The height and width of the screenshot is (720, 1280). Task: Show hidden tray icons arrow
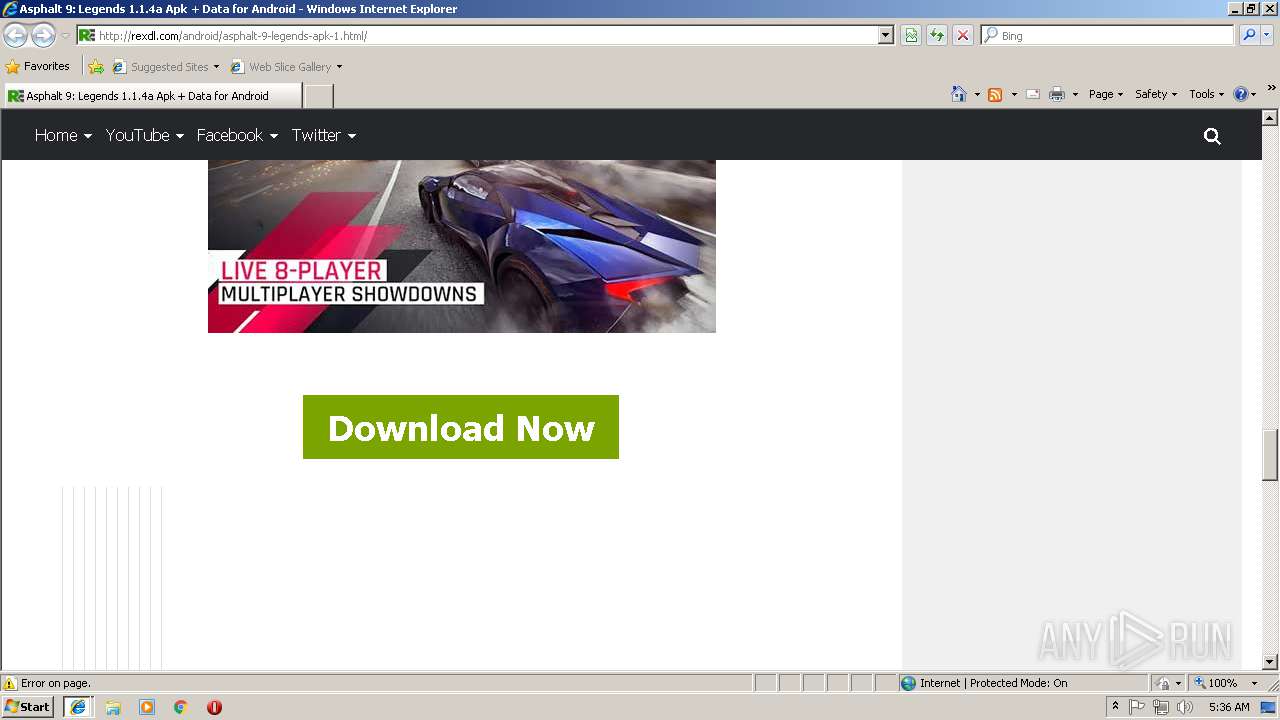tap(1115, 707)
